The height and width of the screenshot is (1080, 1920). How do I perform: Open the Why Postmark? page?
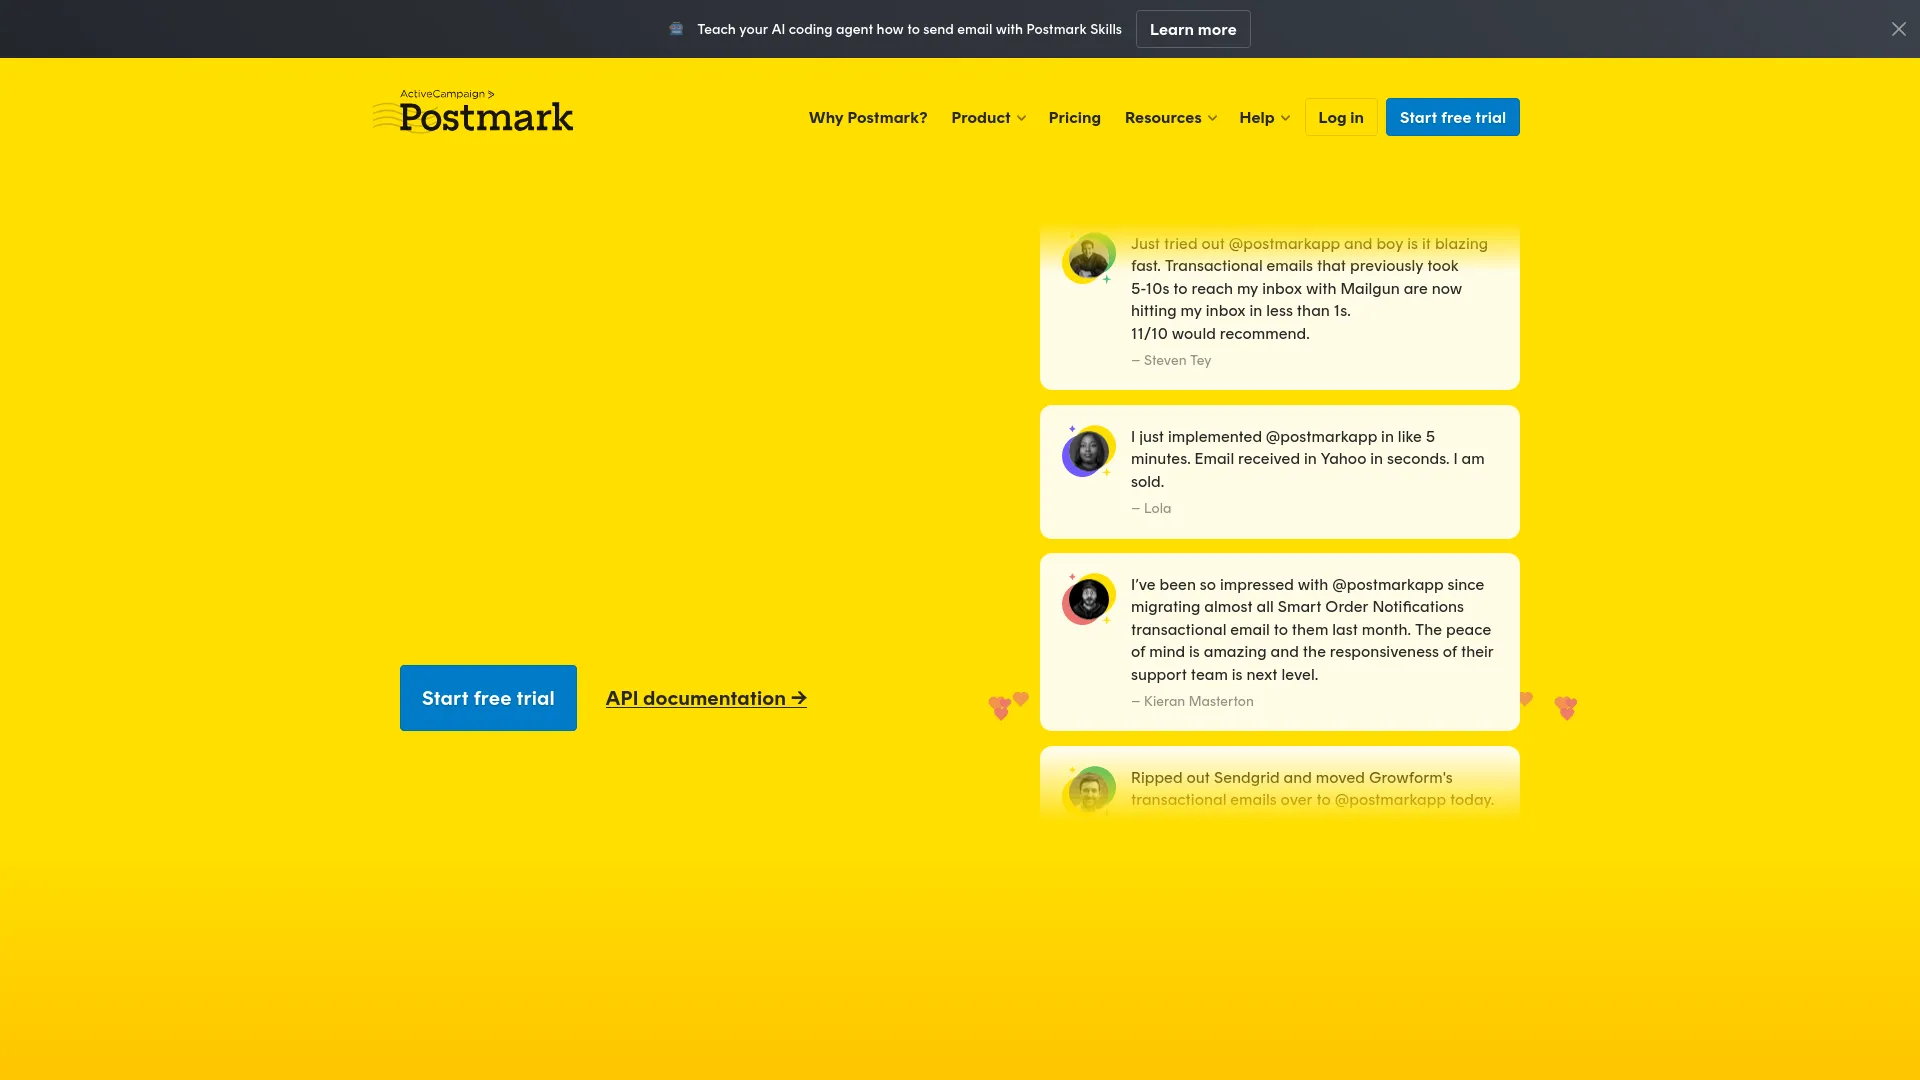coord(867,118)
